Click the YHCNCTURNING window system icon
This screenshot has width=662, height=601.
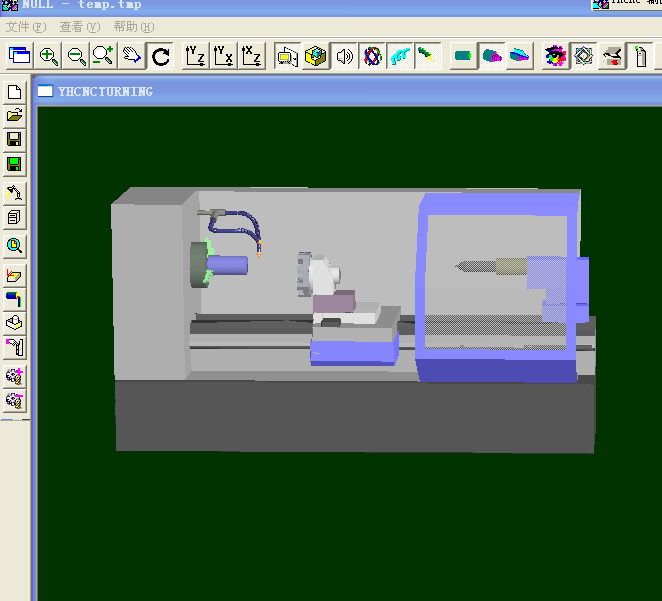point(45,91)
